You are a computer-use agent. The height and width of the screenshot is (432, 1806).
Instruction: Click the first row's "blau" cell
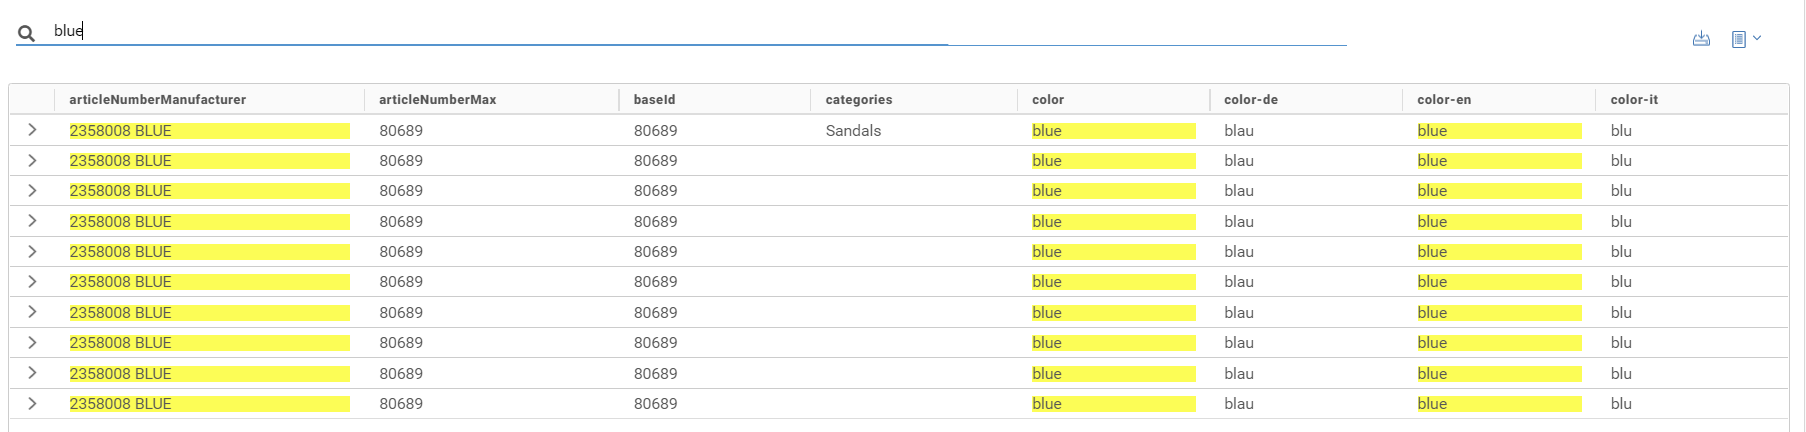coord(1238,131)
